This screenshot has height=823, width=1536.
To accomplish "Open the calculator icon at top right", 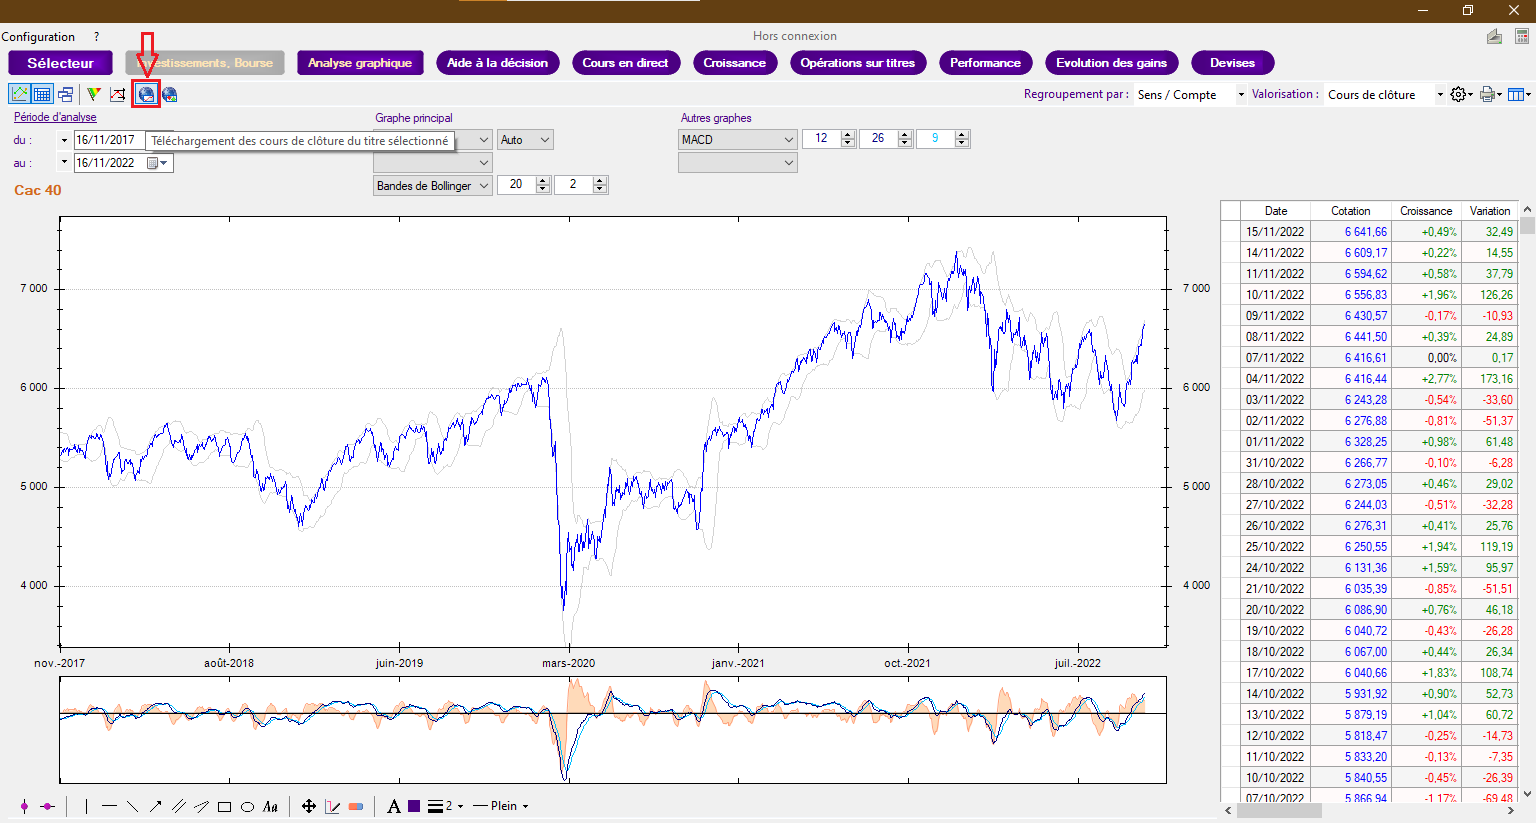I will [1521, 37].
